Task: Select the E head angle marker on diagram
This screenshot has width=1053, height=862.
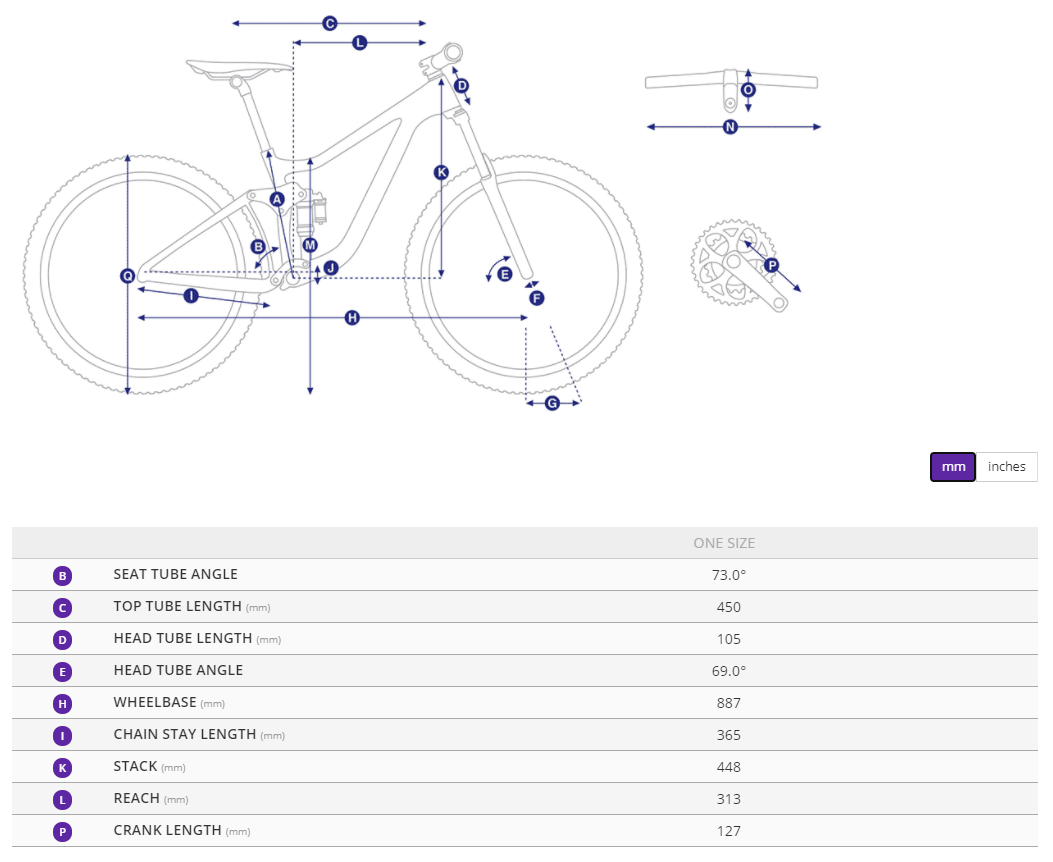Action: click(x=504, y=274)
